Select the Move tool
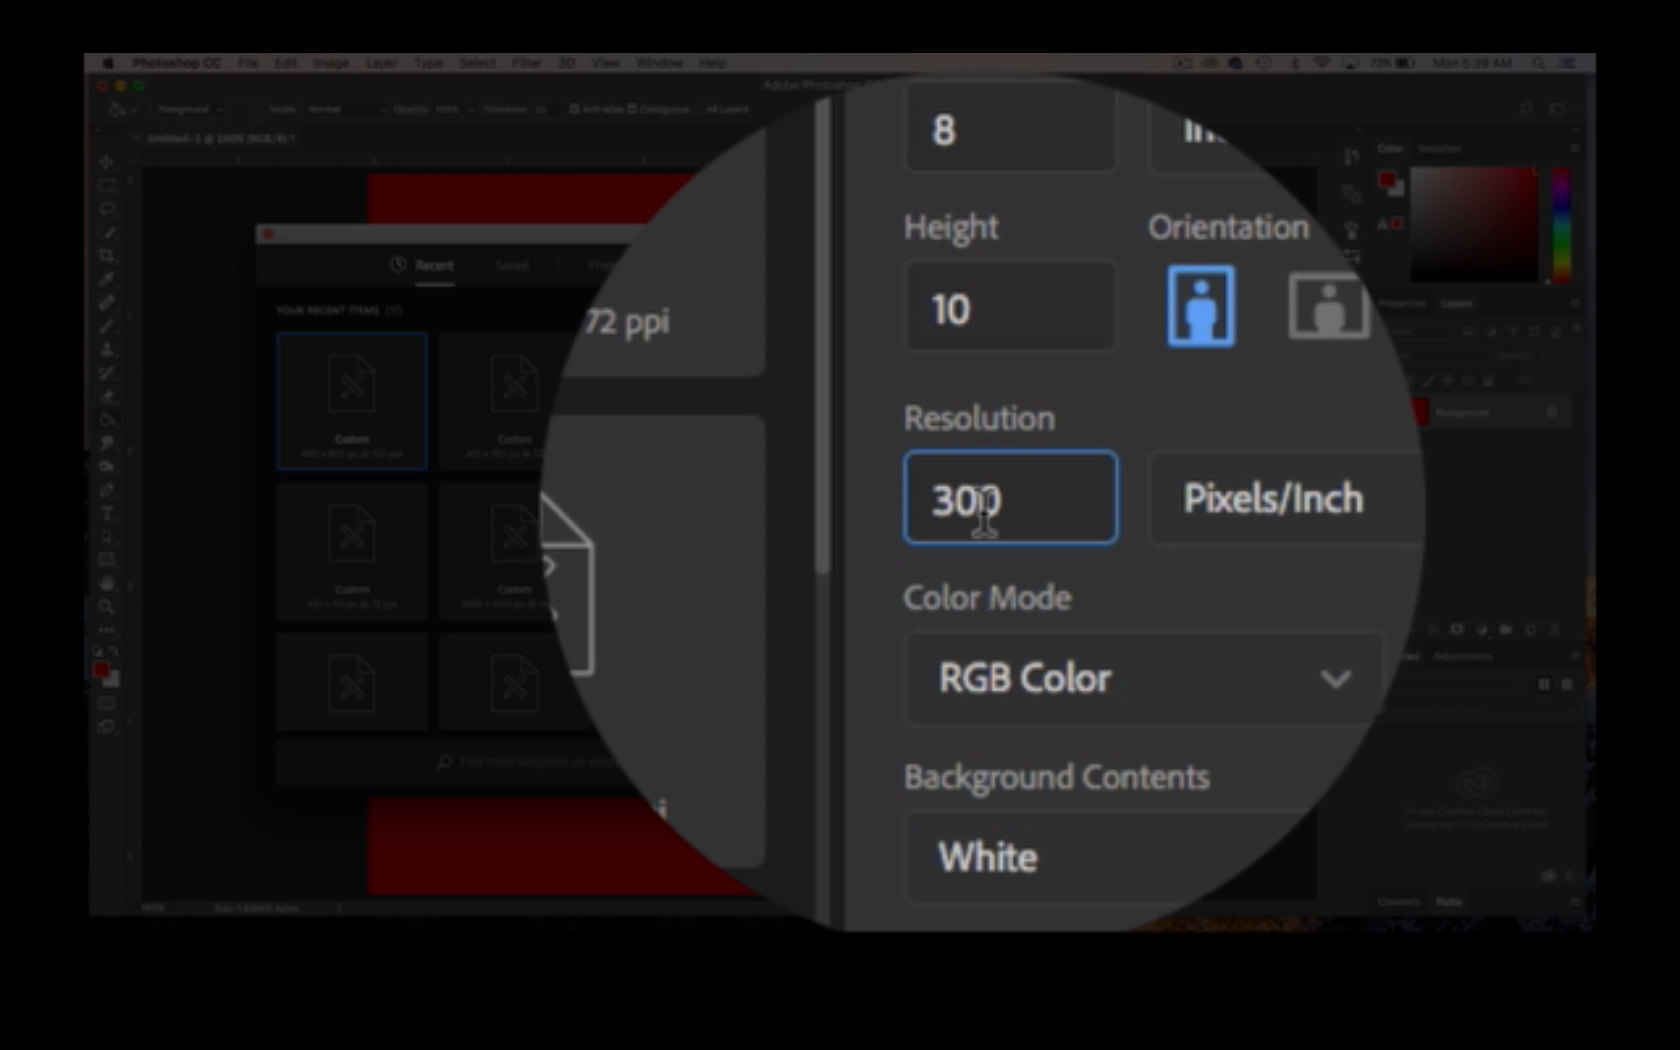The image size is (1680, 1050). pyautogui.click(x=106, y=163)
